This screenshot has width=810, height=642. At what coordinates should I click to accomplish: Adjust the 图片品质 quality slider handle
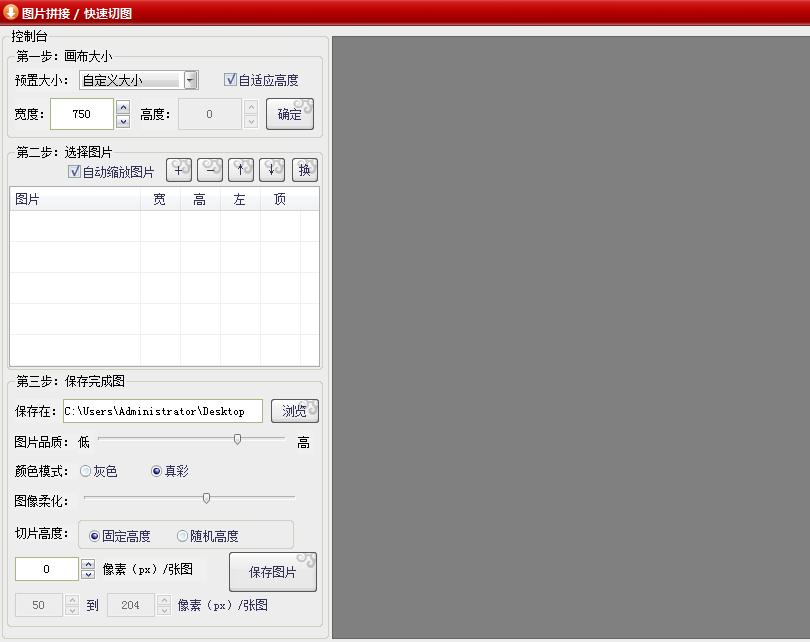(237, 439)
